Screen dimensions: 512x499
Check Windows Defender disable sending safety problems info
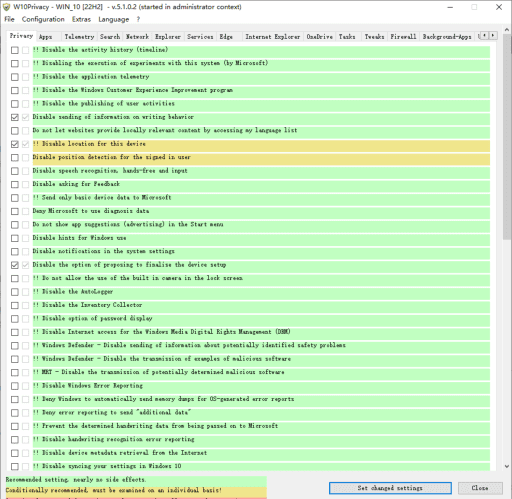[14, 346]
